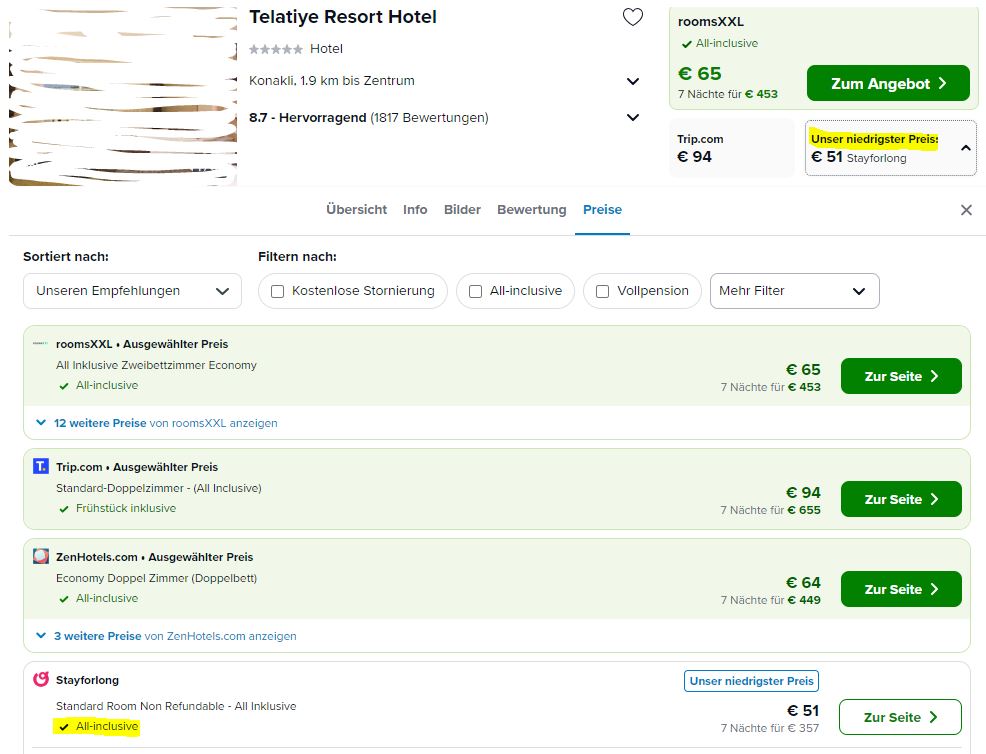Click Economy Doppel Zimmer (Doppelbett) text
Image resolution: width=986 pixels, height=754 pixels.
tap(157, 579)
